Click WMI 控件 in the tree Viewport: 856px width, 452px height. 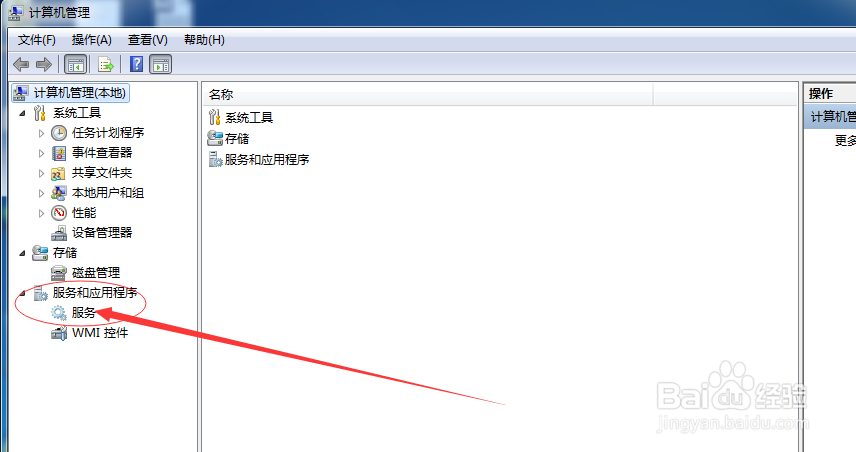[100, 332]
